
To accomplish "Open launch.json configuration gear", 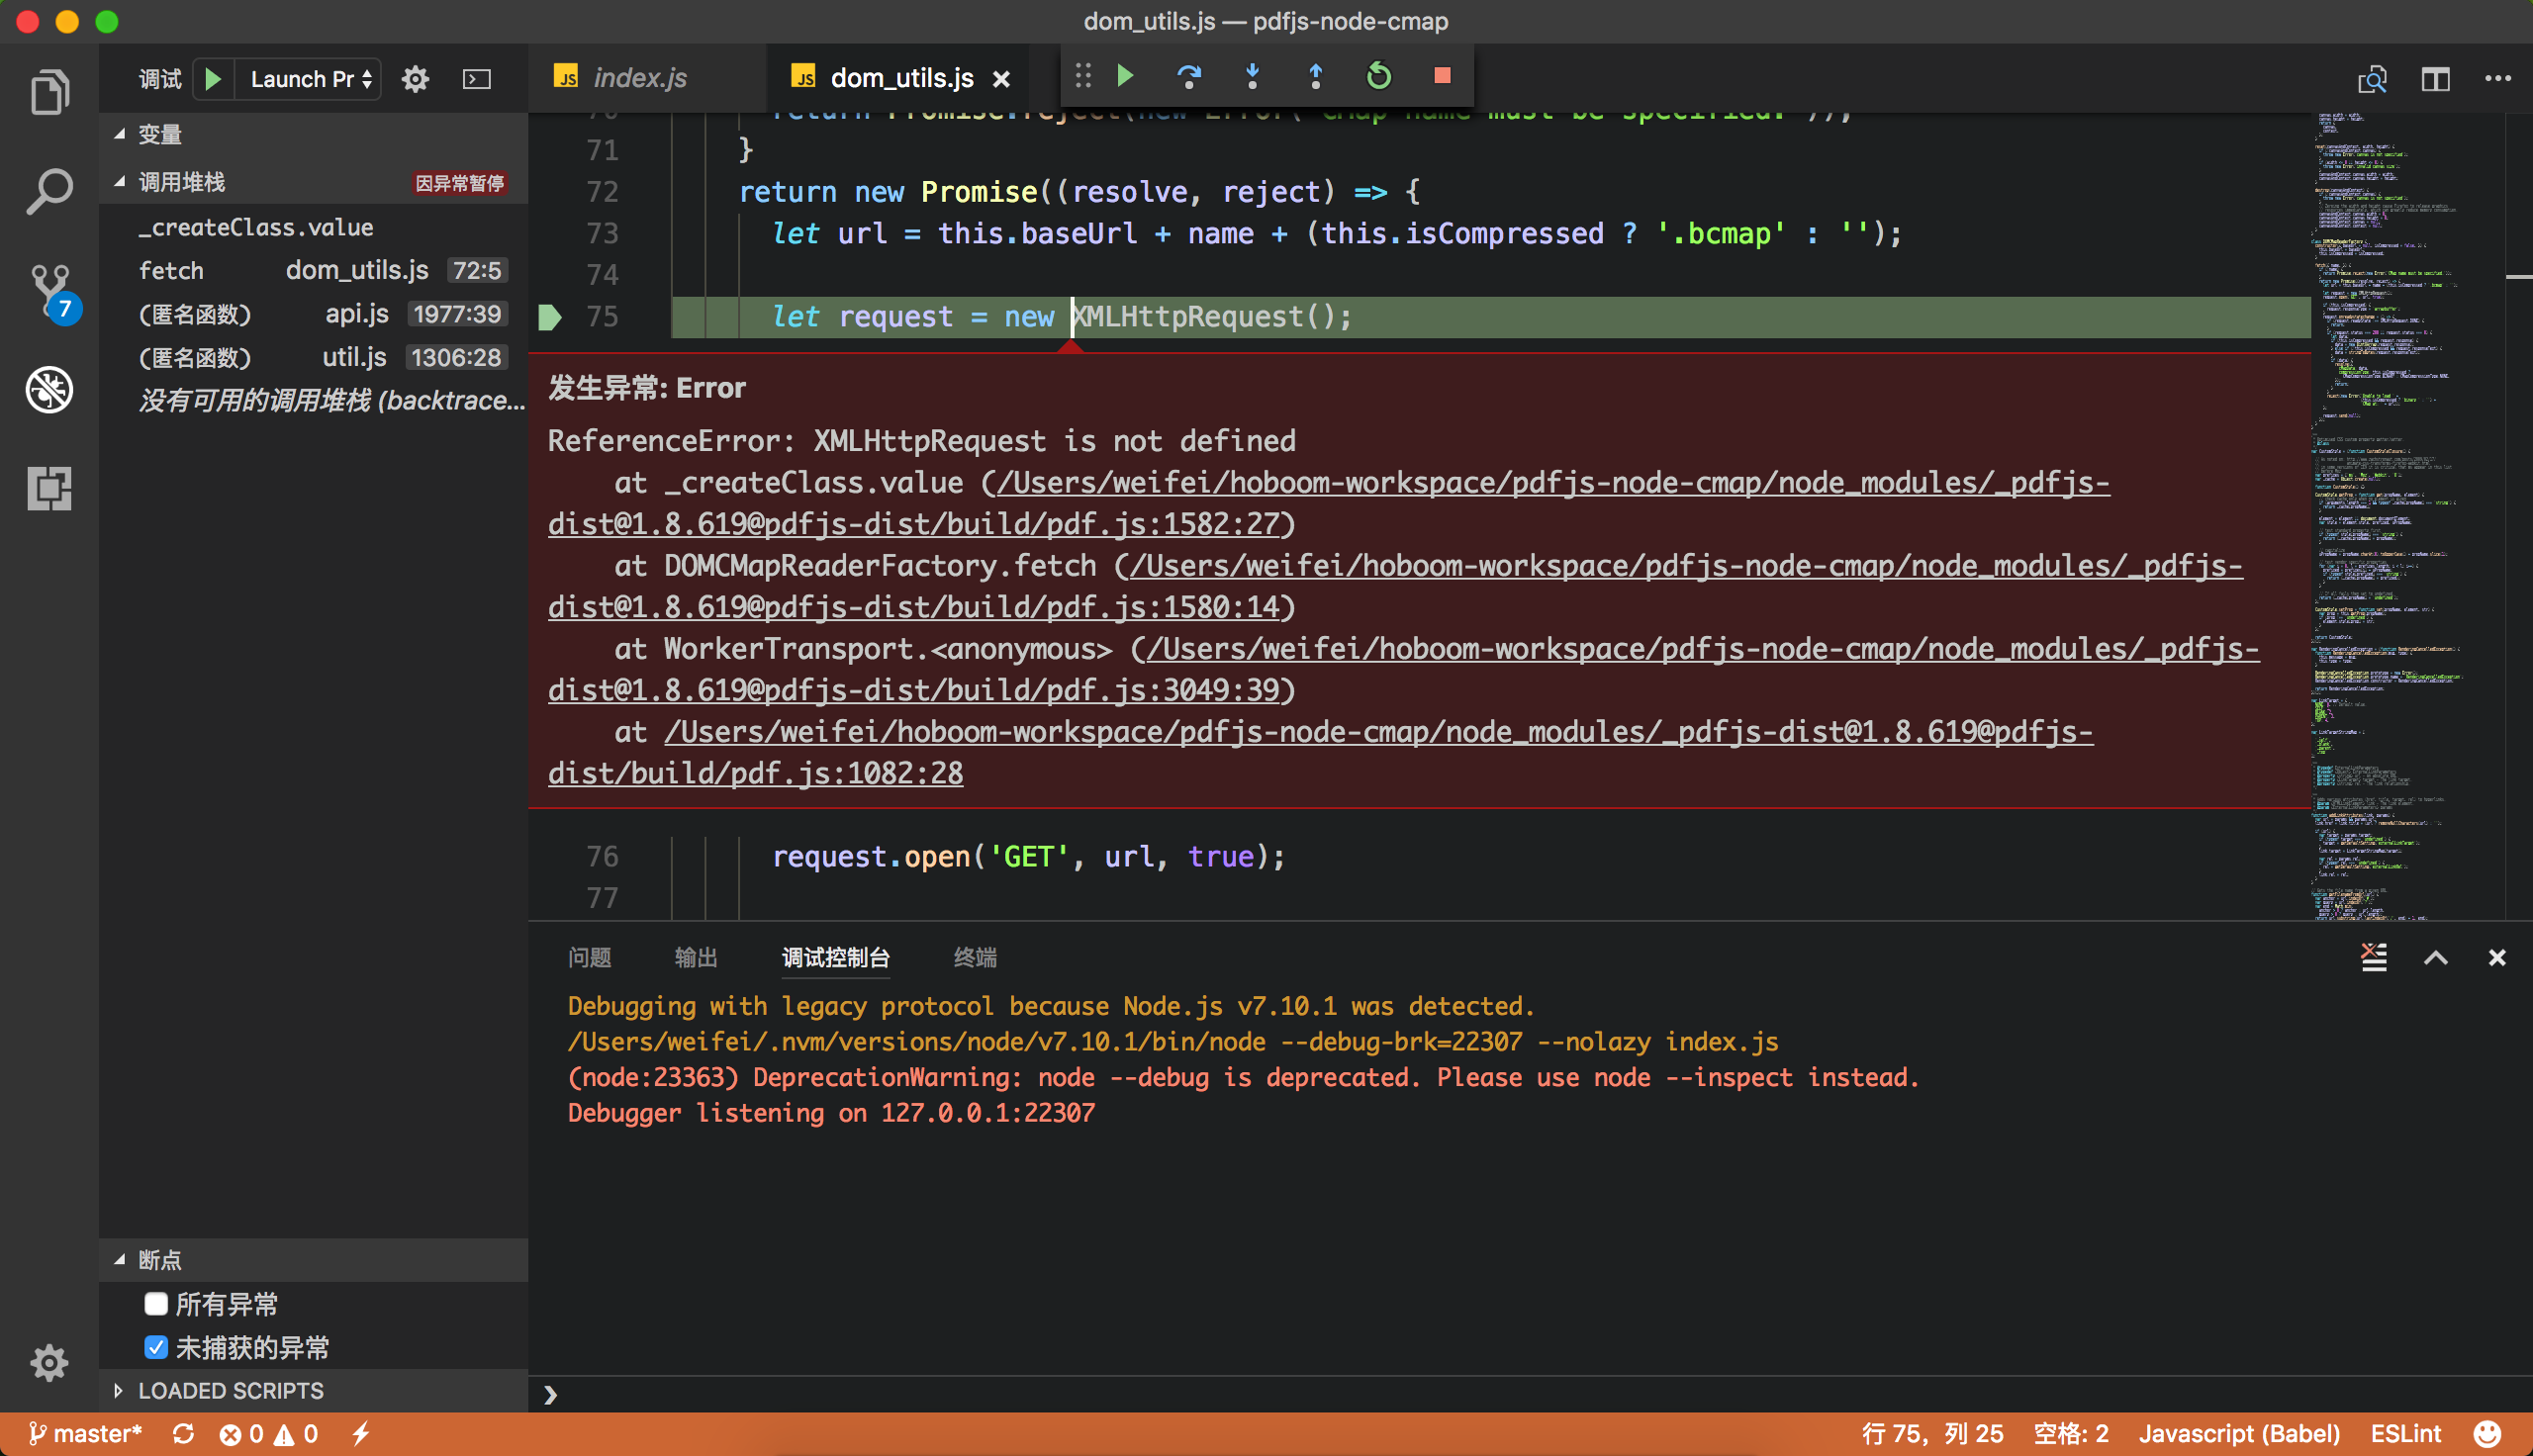I will tap(415, 79).
